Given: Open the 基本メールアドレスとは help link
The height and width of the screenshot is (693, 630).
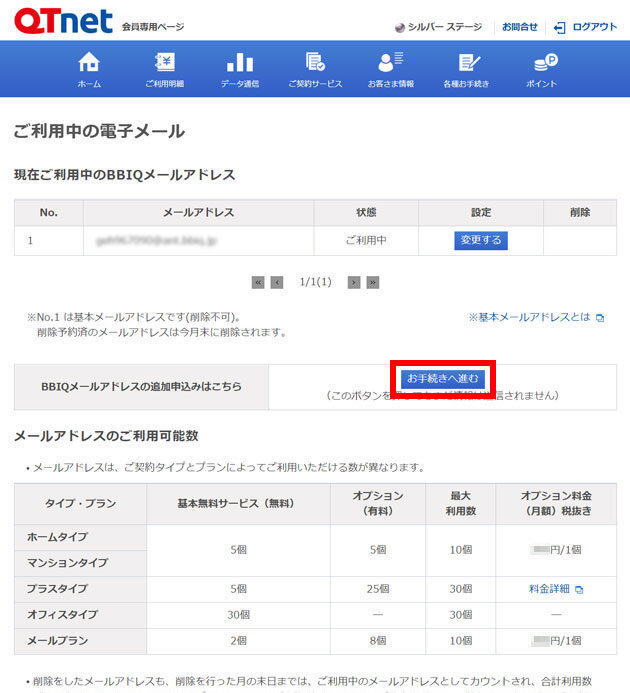Looking at the screenshot, I should coord(536,317).
